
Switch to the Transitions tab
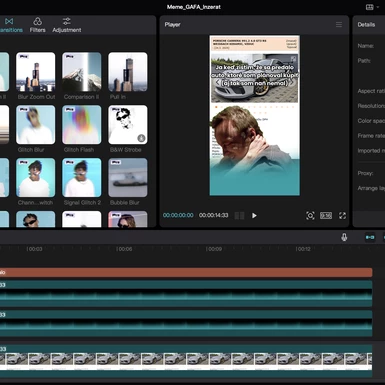9,25
